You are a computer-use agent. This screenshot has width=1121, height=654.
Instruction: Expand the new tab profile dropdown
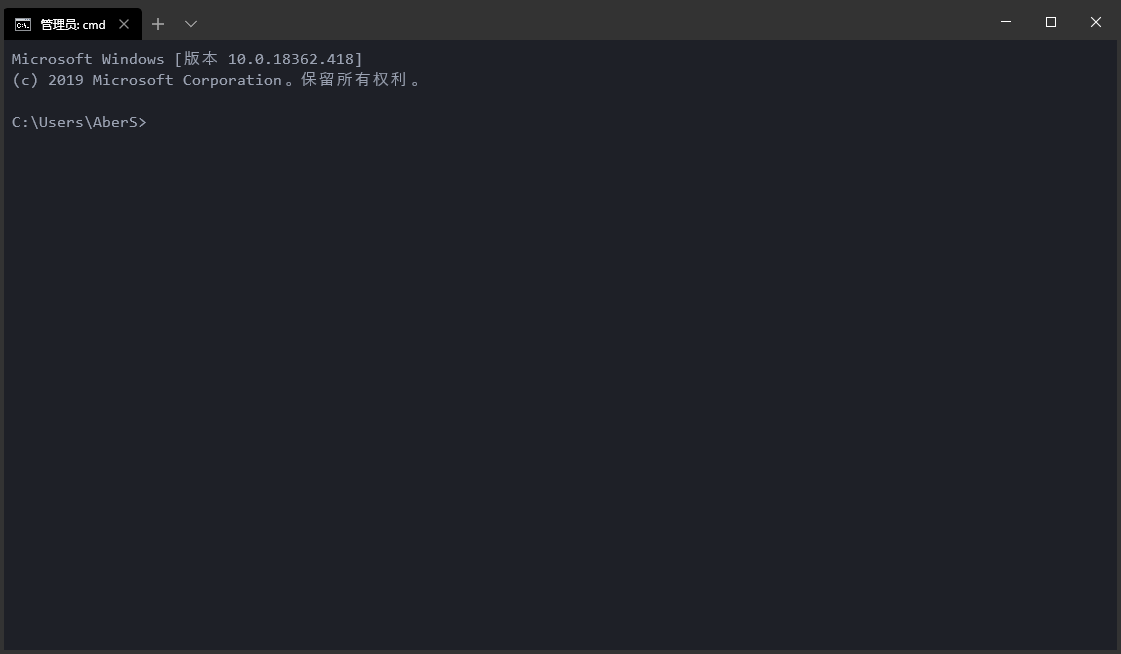click(191, 24)
